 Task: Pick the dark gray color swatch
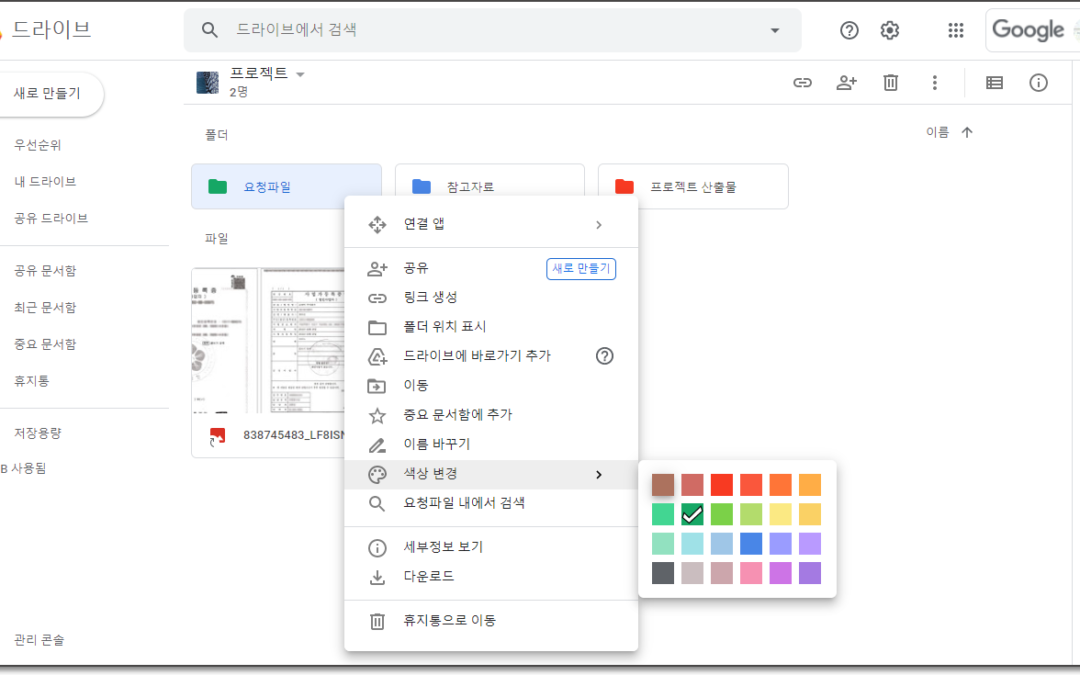coord(663,573)
